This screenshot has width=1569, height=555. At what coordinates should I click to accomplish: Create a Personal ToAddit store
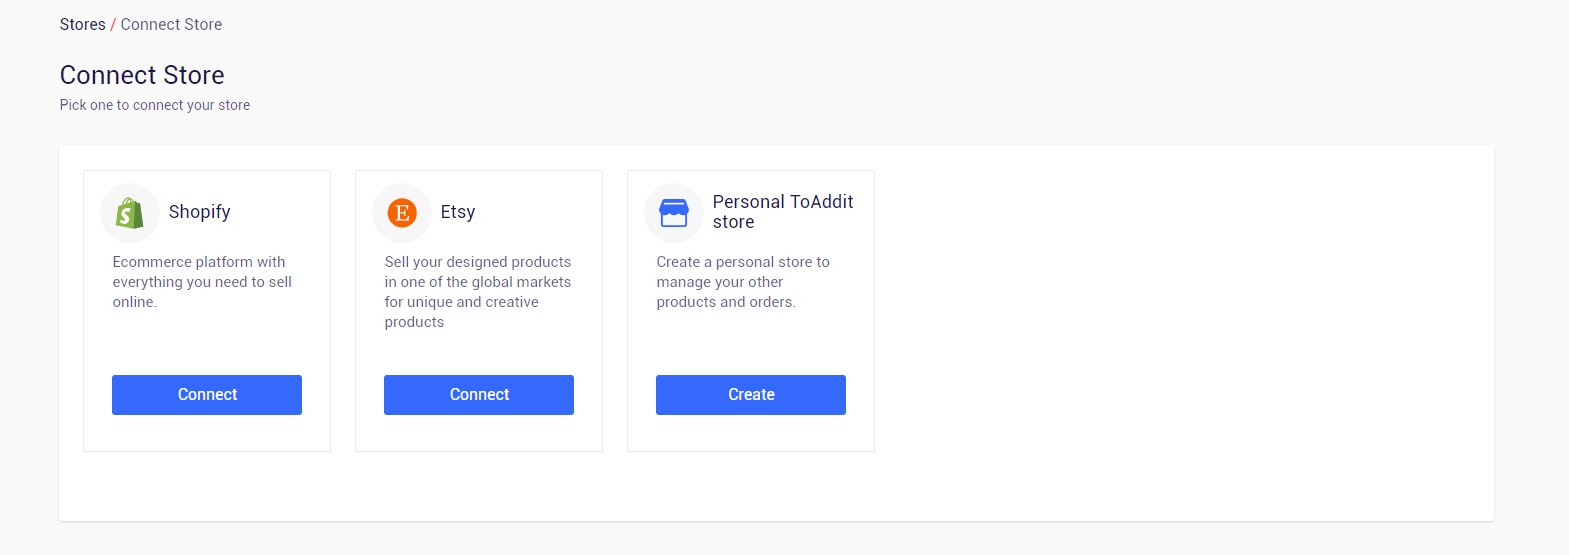(751, 395)
